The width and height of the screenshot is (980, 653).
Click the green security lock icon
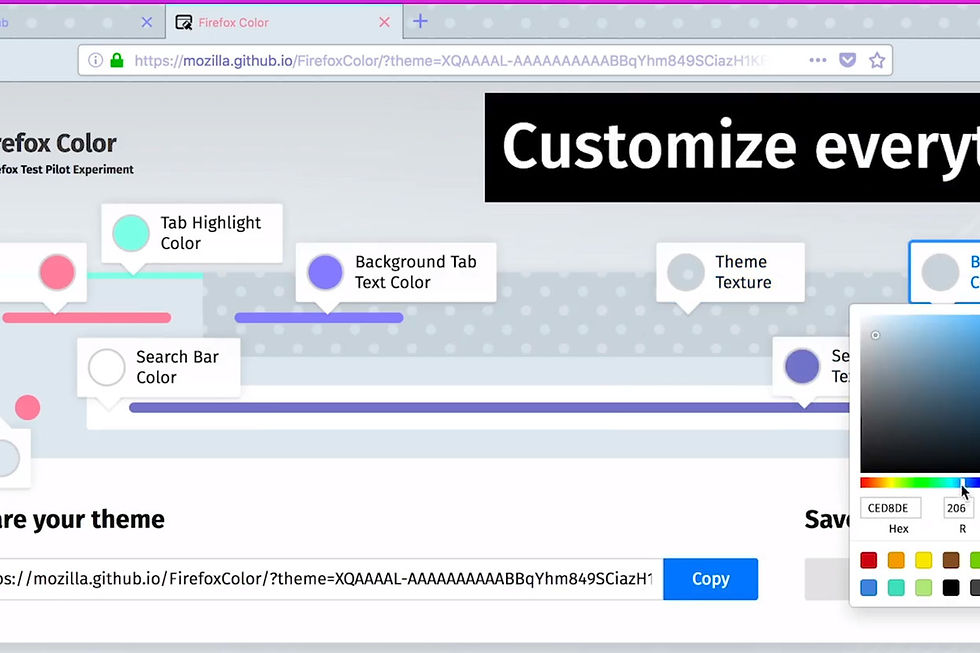(x=119, y=59)
